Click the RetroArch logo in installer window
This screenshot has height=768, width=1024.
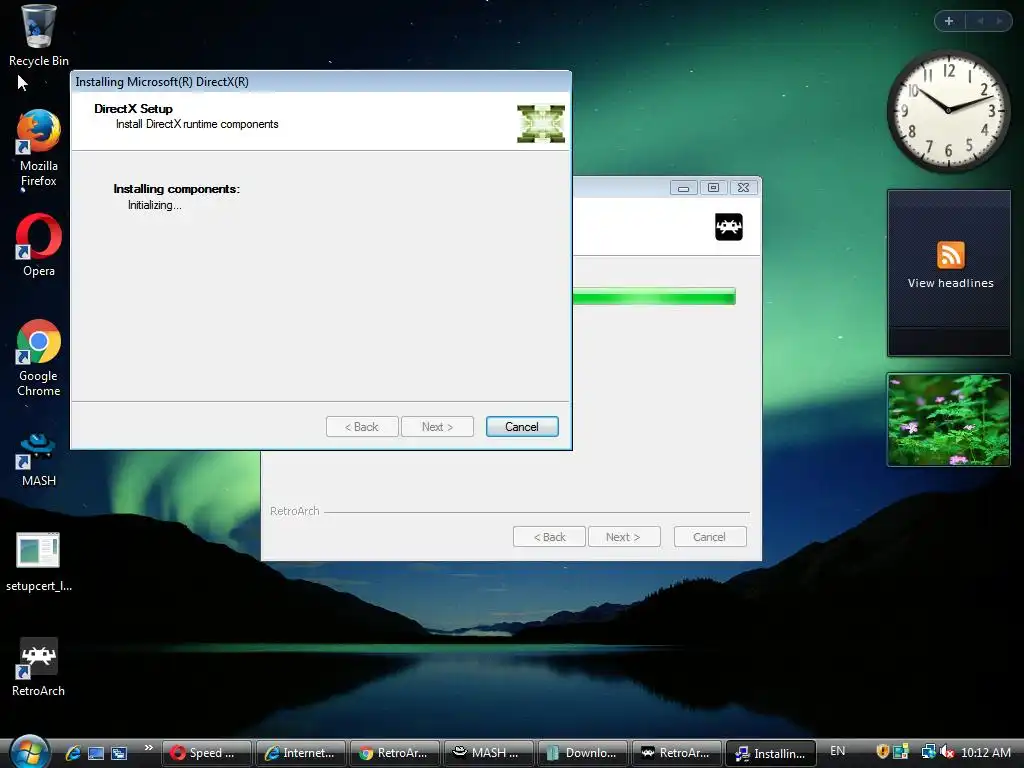coord(729,227)
